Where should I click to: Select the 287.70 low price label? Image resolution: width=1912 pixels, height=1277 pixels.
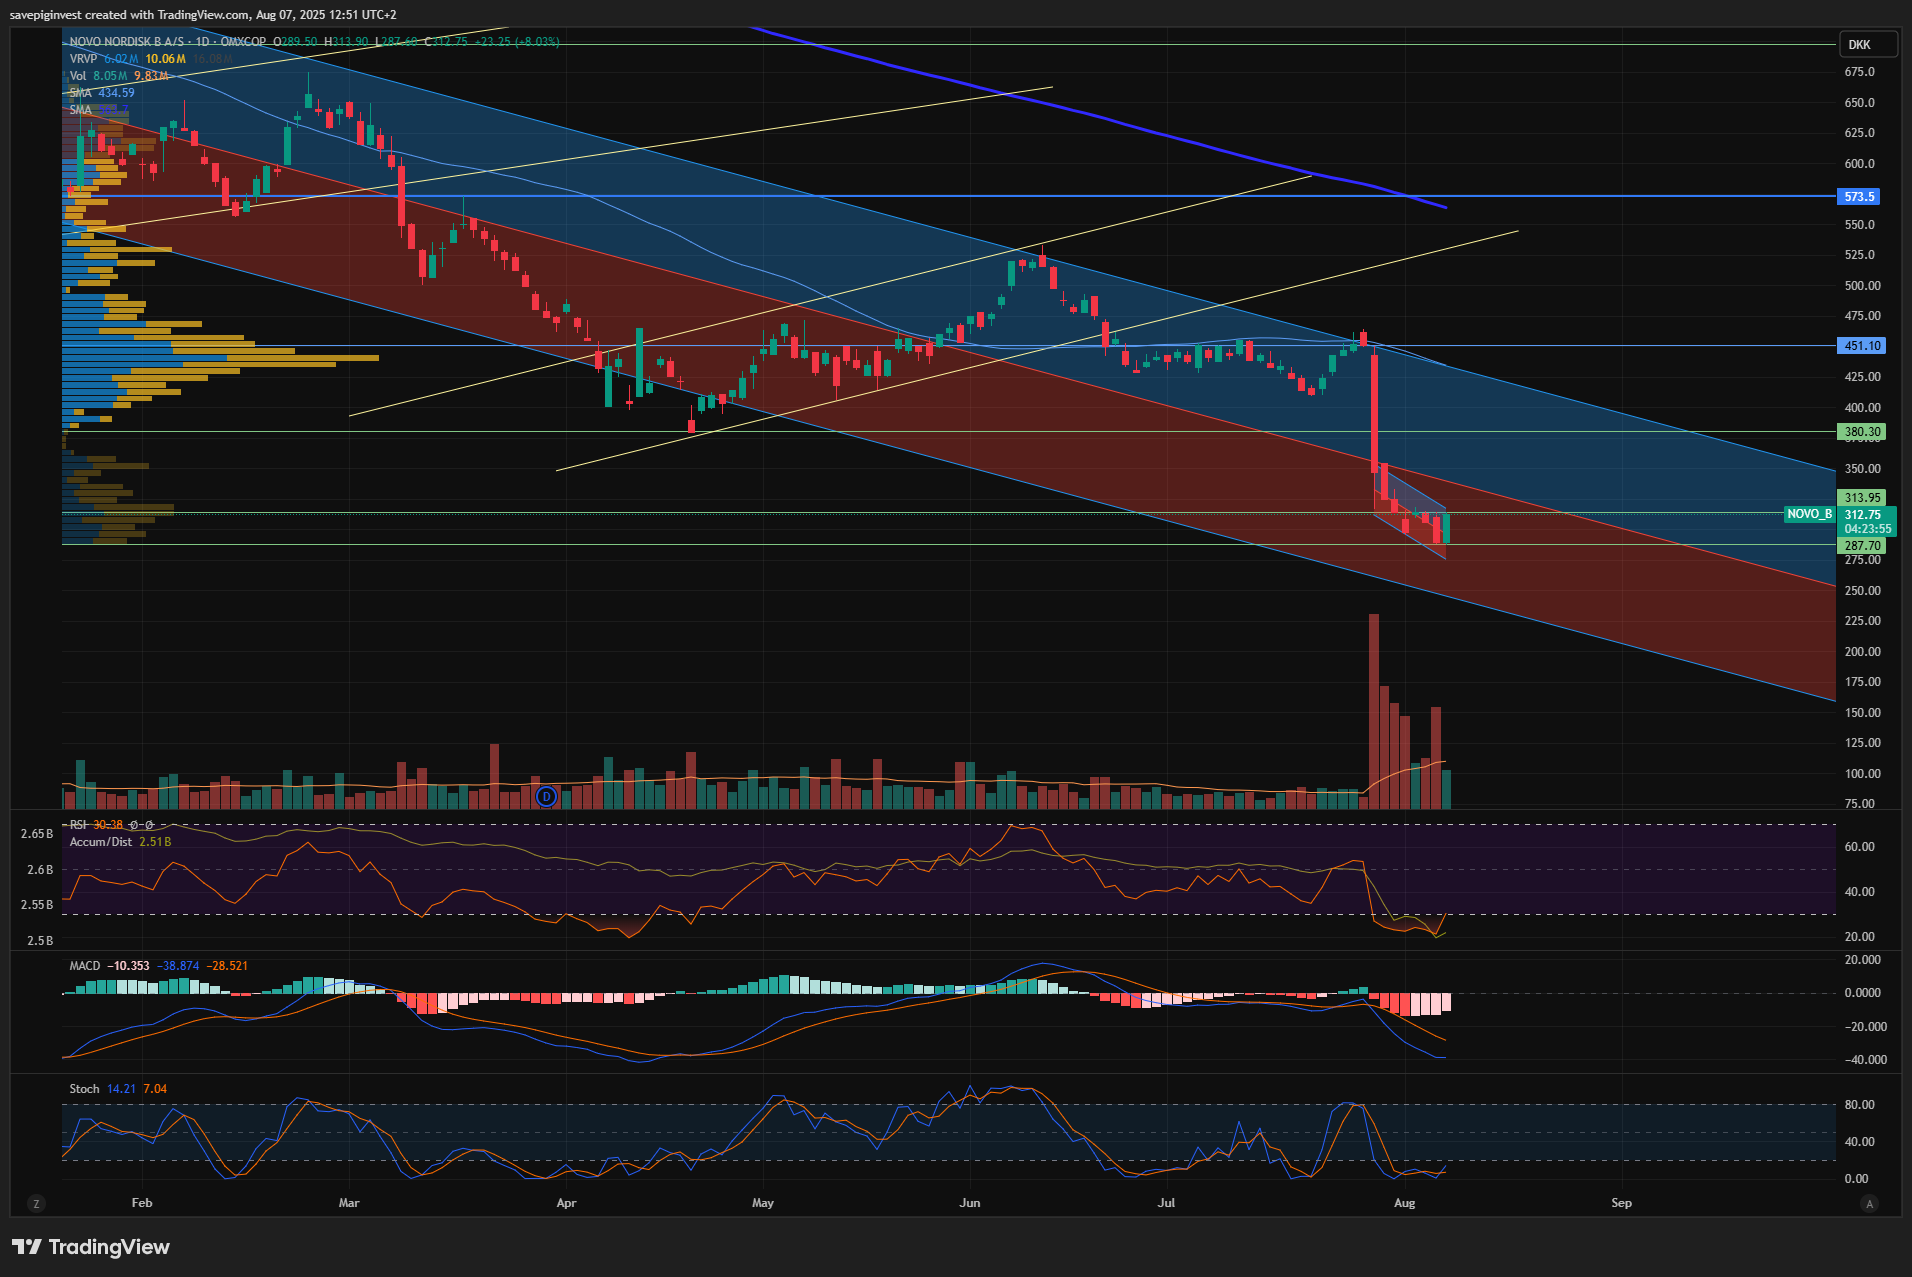point(1862,546)
